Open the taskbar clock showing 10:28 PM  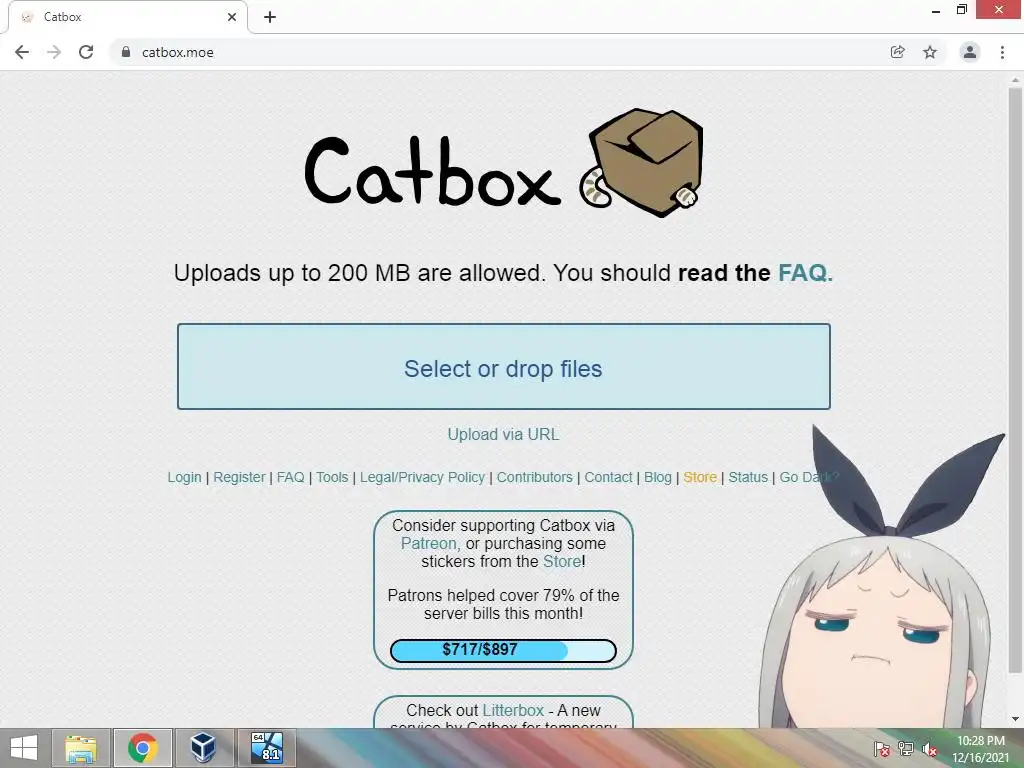point(981,749)
